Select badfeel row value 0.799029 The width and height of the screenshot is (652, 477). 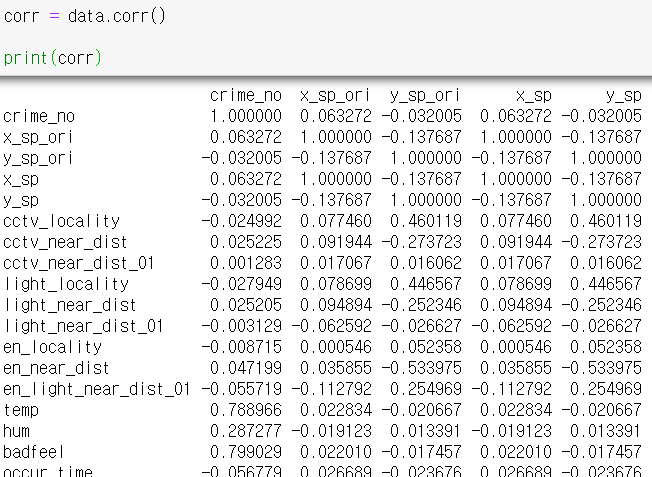pyautogui.click(x=246, y=452)
